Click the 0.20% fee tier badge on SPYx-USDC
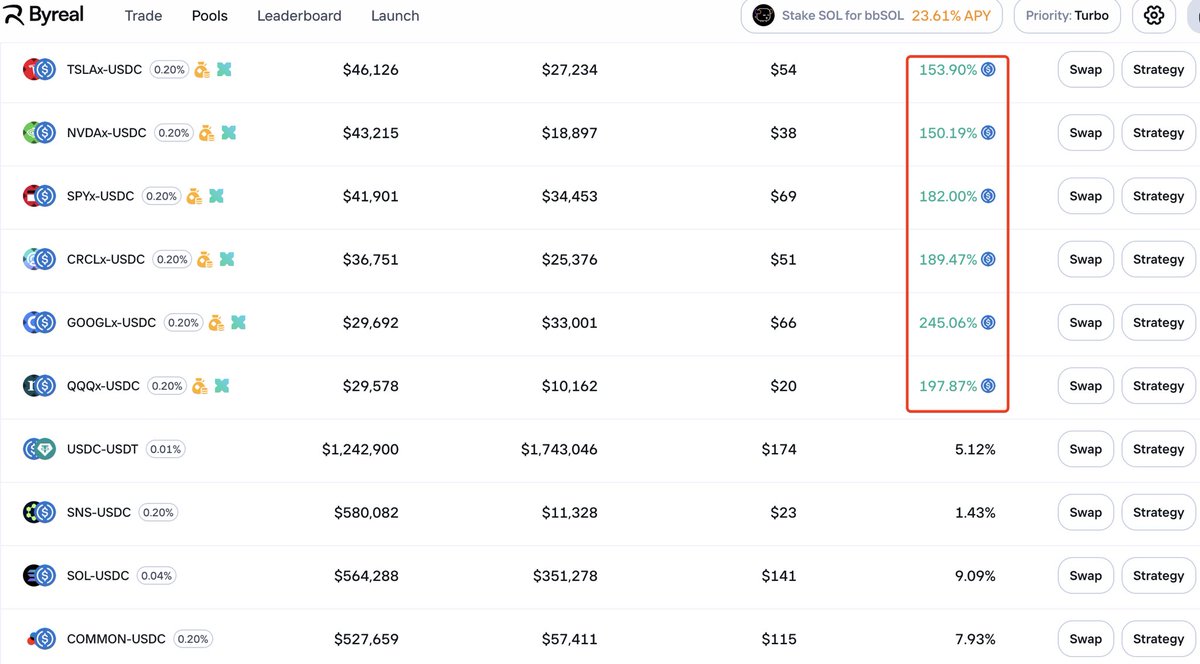The height and width of the screenshot is (664, 1200). pos(161,197)
